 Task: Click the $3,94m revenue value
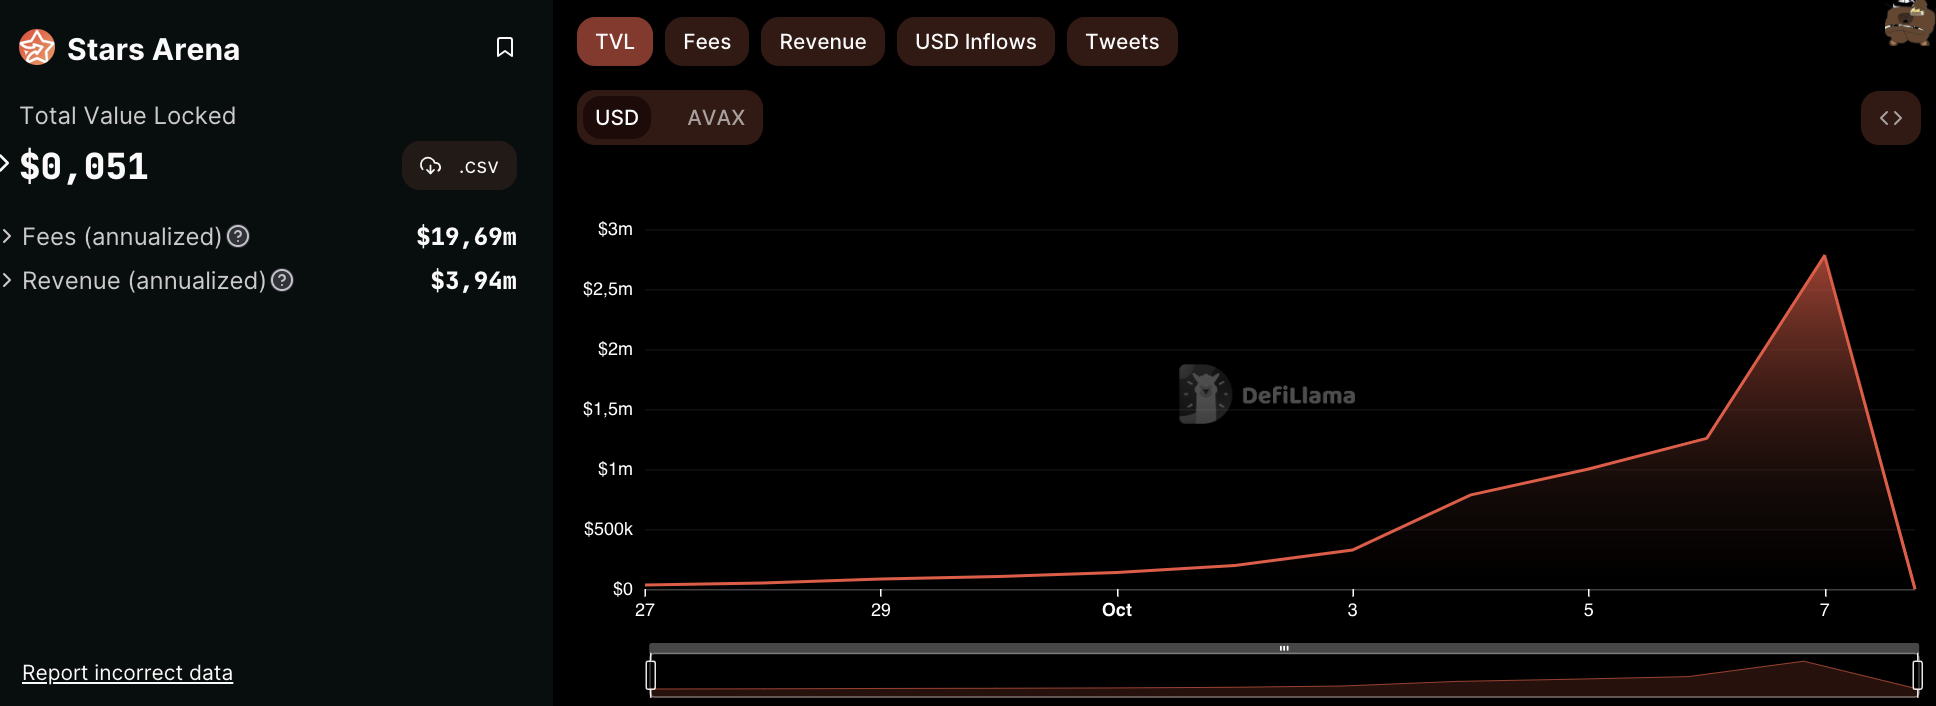(x=474, y=281)
